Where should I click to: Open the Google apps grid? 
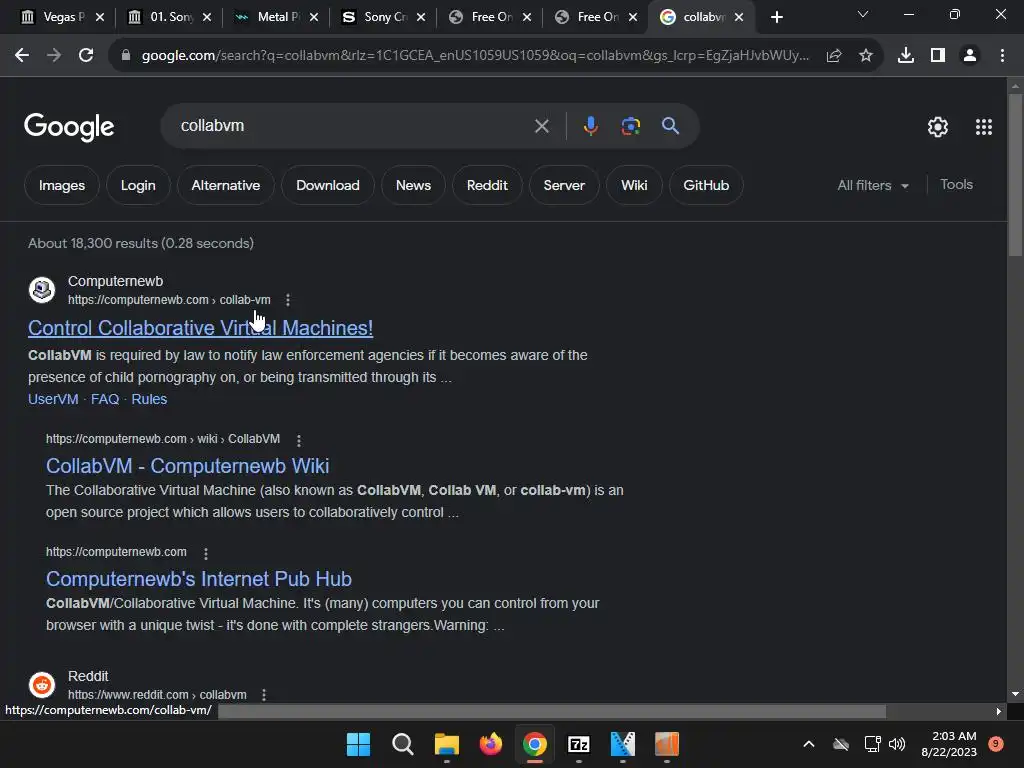click(x=984, y=127)
